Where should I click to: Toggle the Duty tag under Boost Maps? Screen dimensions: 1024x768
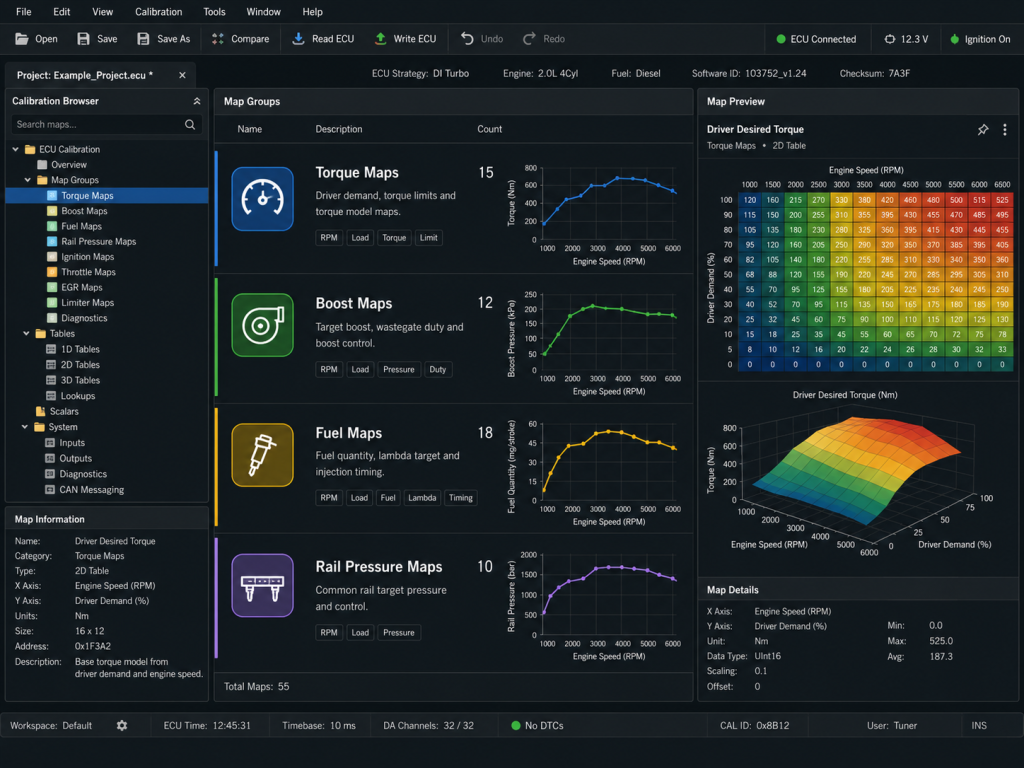[x=438, y=369]
